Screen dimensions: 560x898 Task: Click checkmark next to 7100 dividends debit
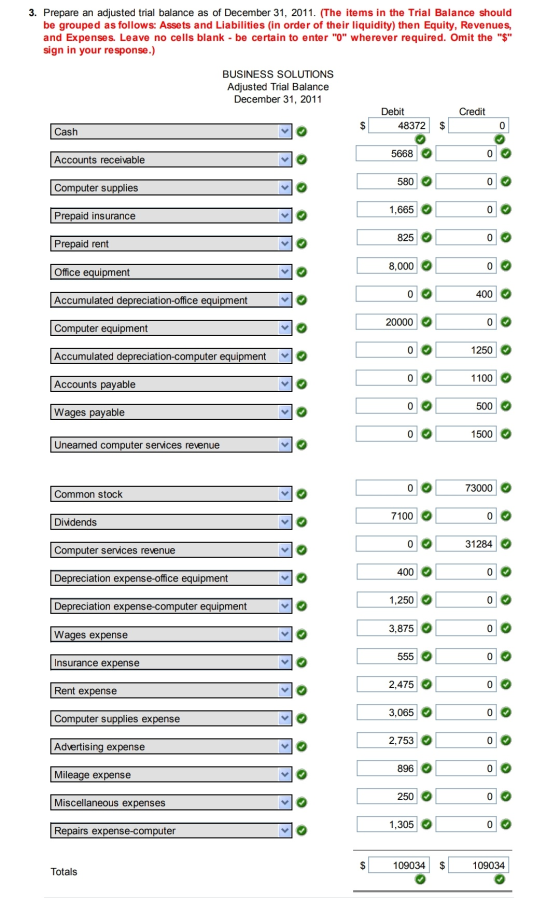coord(426,515)
